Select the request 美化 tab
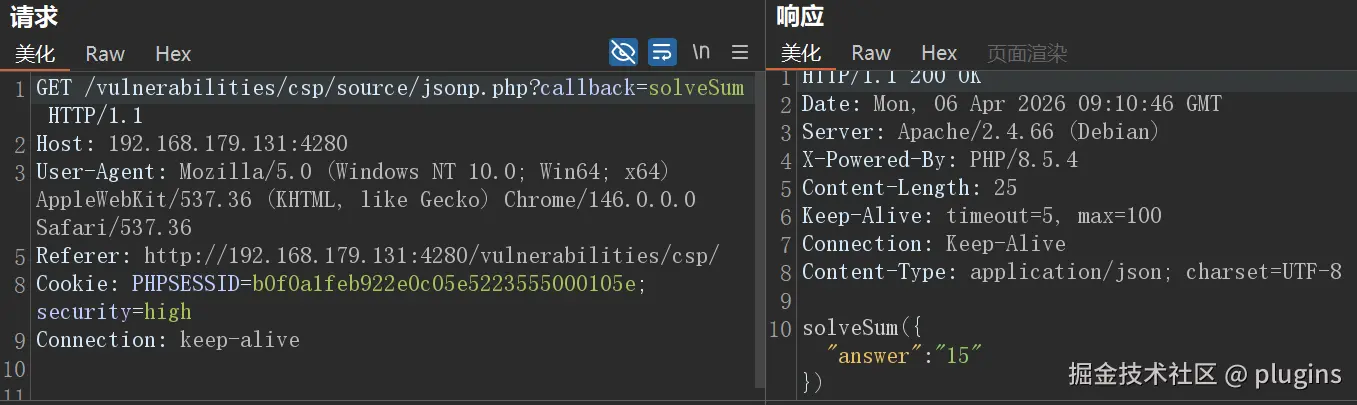This screenshot has width=1357, height=405. [35, 54]
